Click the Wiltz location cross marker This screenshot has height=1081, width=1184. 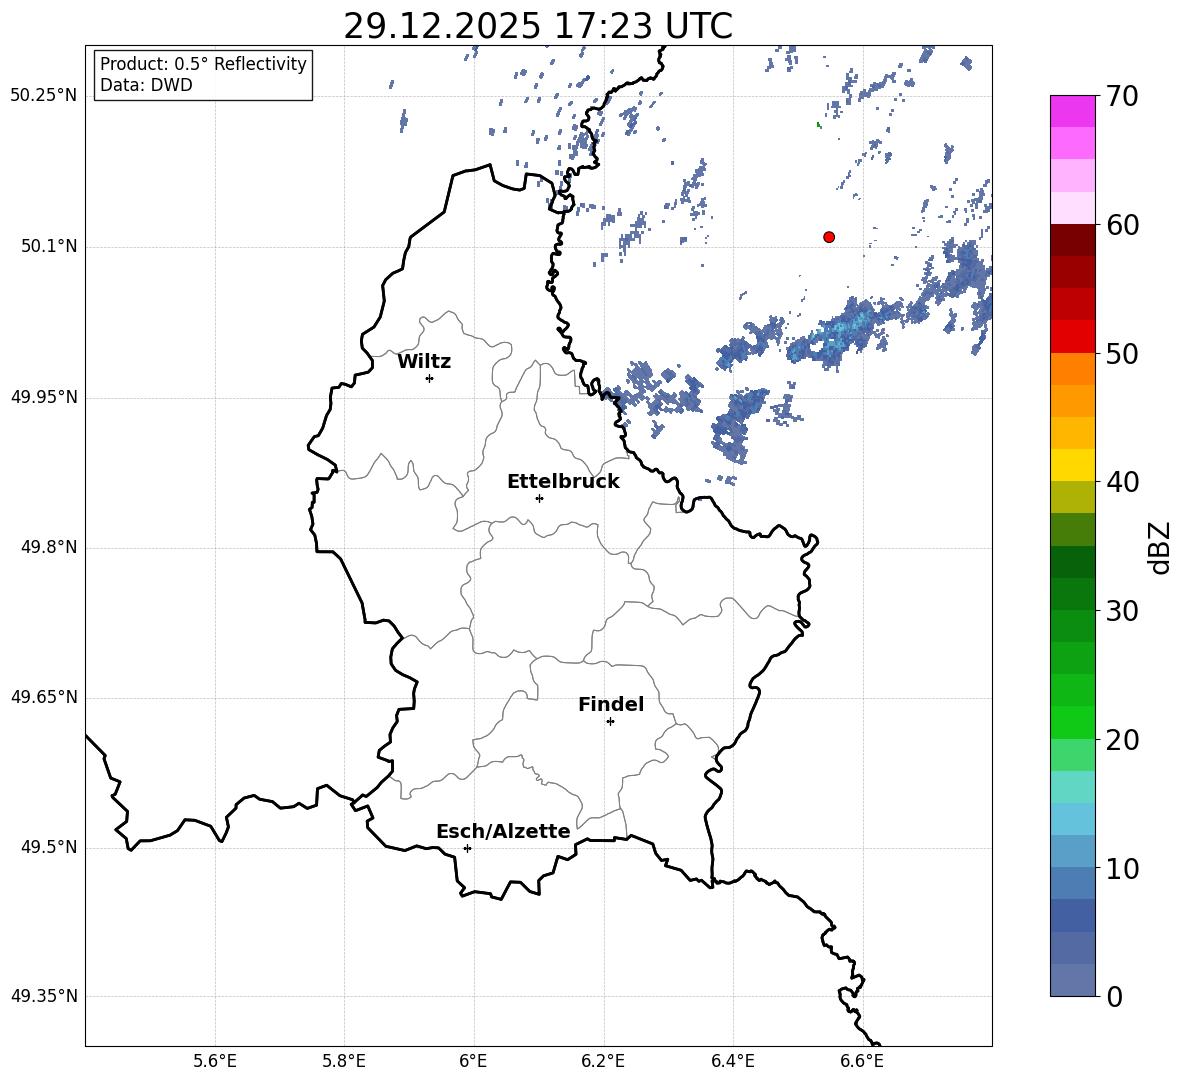pyautogui.click(x=430, y=378)
